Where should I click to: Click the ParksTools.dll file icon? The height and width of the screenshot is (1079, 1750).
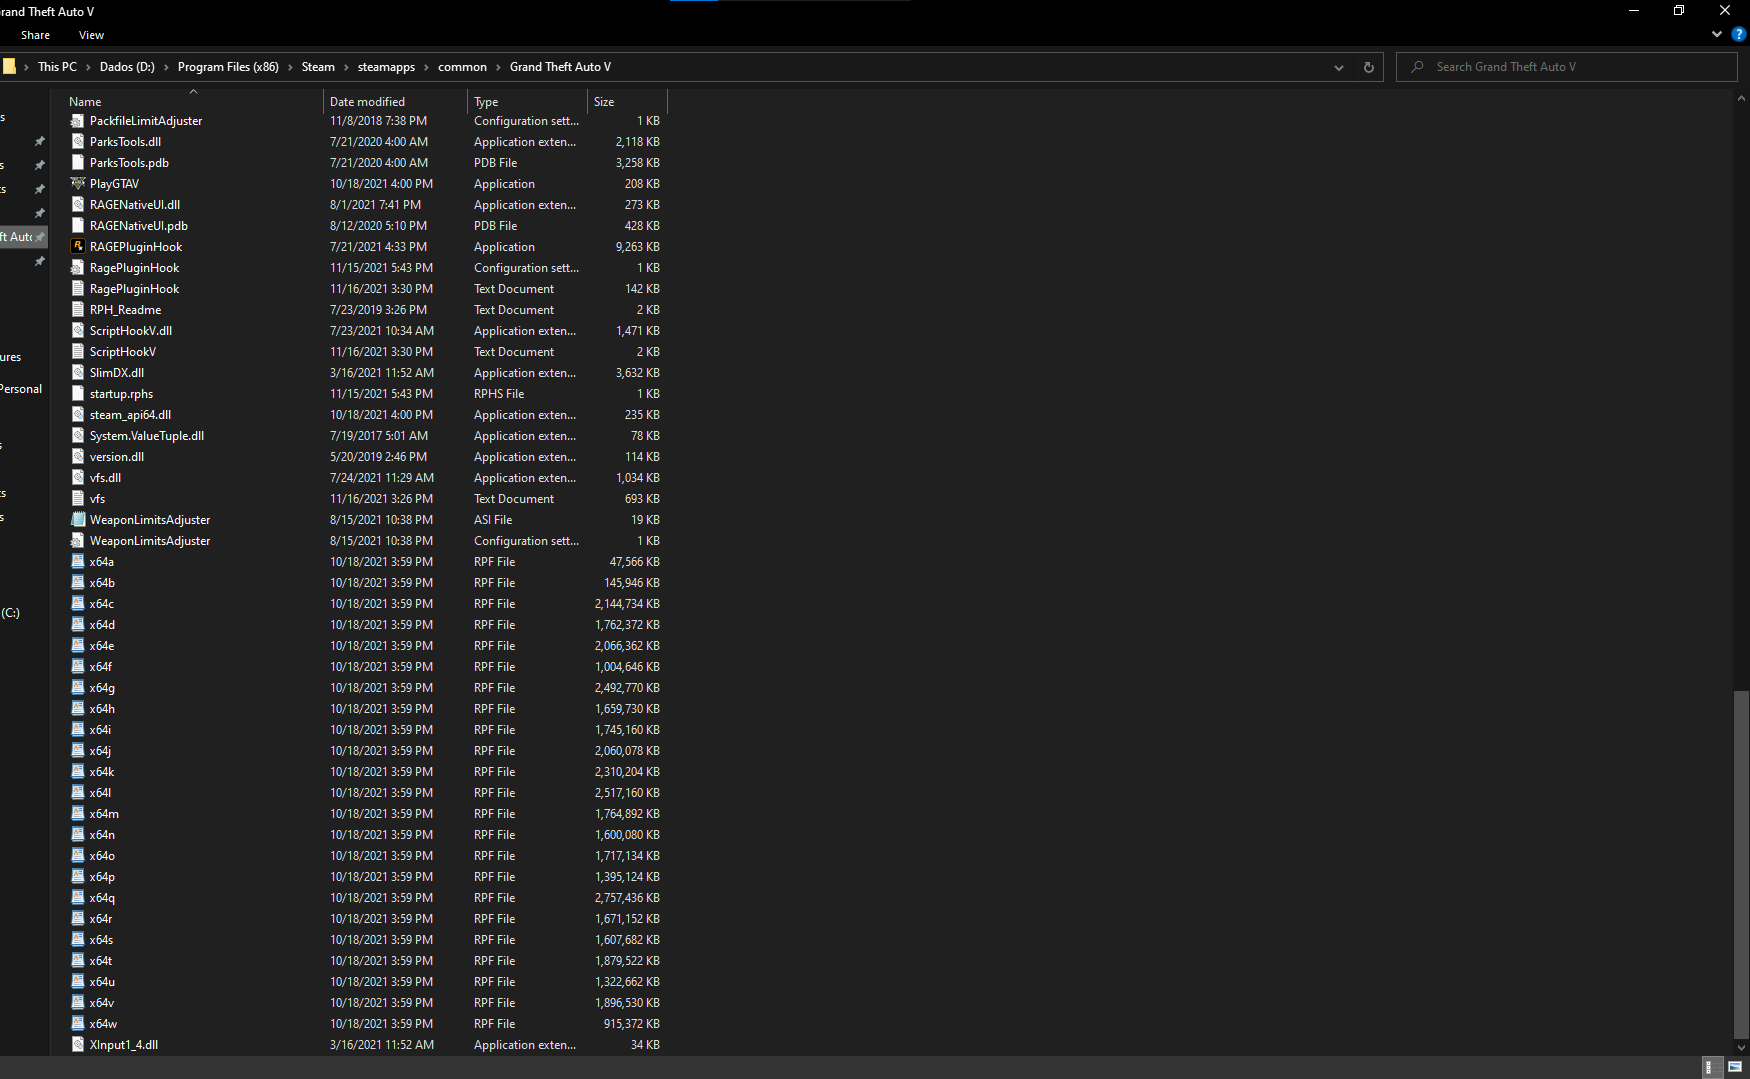(x=78, y=142)
